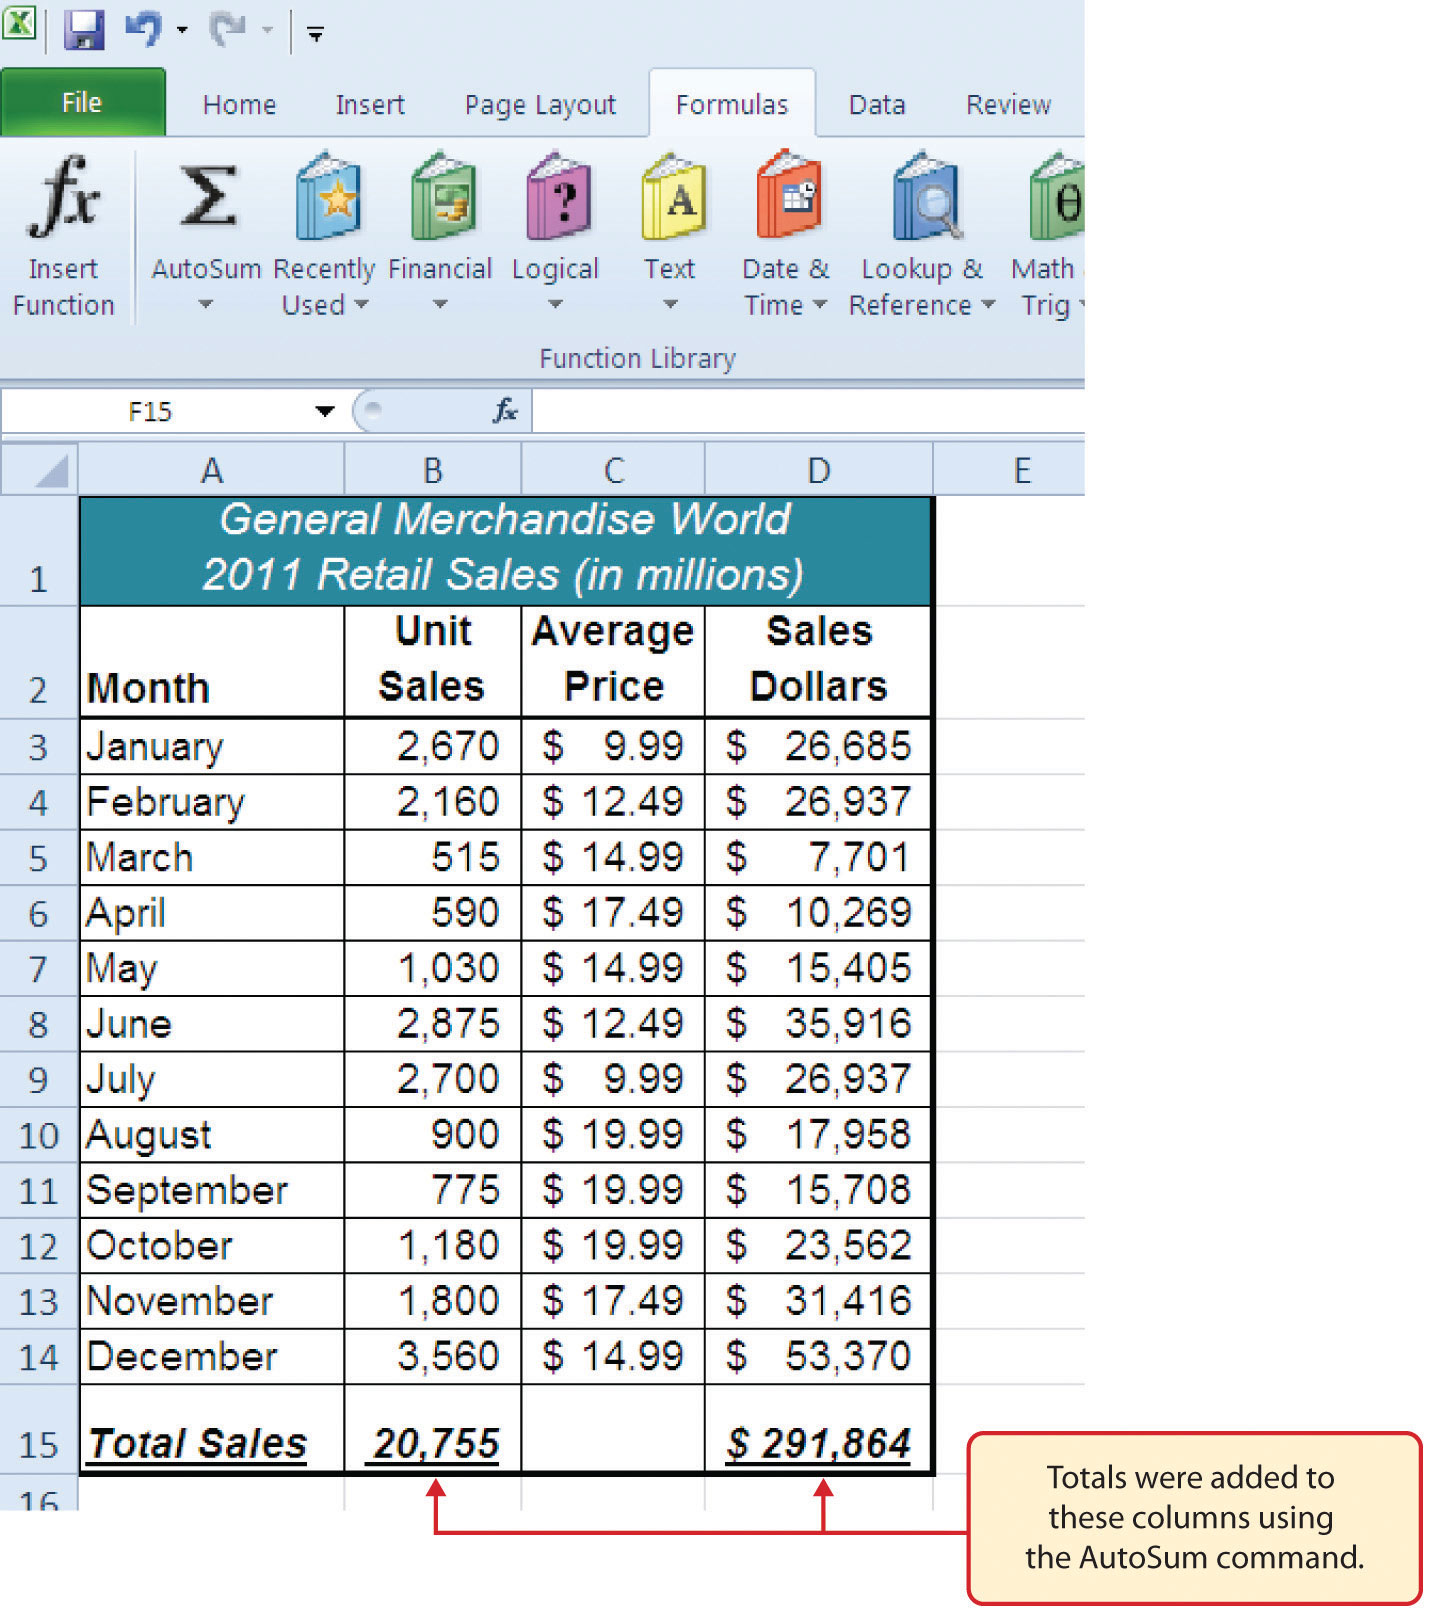Click the AutoSum sigma icon
Image resolution: width=1432 pixels, height=1614 pixels.
pyautogui.click(x=206, y=198)
